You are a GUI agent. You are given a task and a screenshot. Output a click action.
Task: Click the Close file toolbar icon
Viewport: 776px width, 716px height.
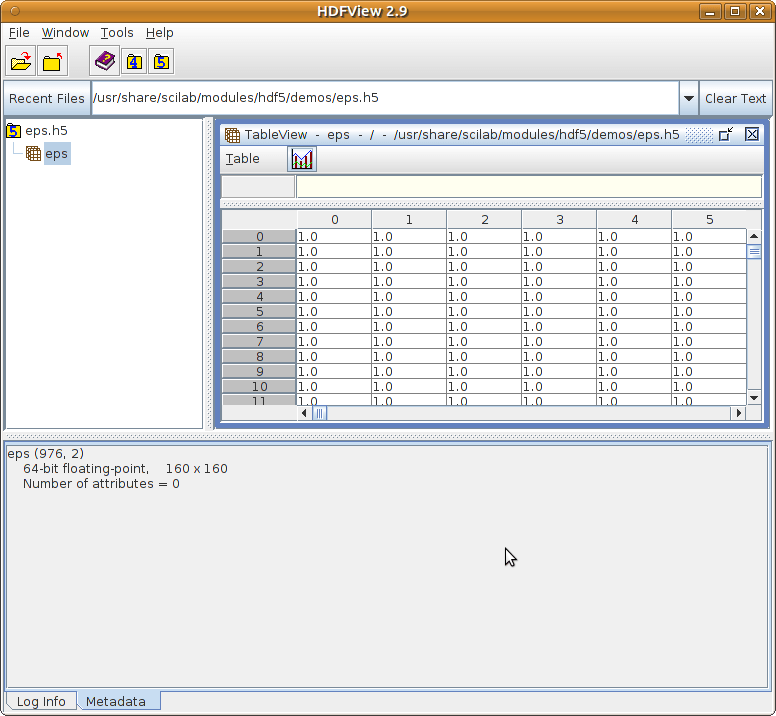[x=52, y=61]
